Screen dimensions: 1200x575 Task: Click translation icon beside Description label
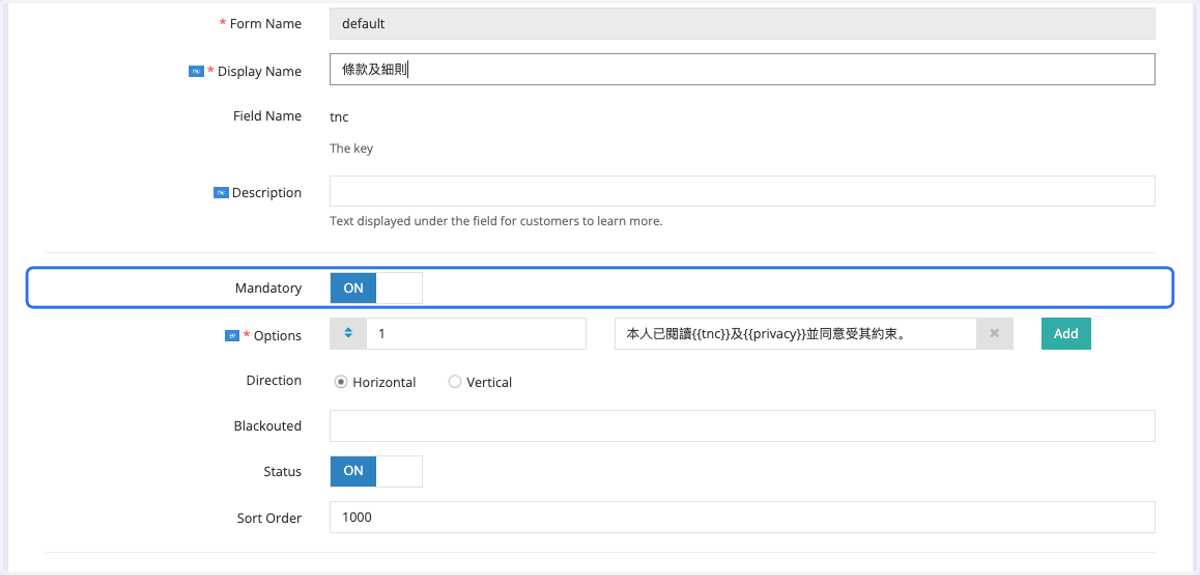point(221,193)
